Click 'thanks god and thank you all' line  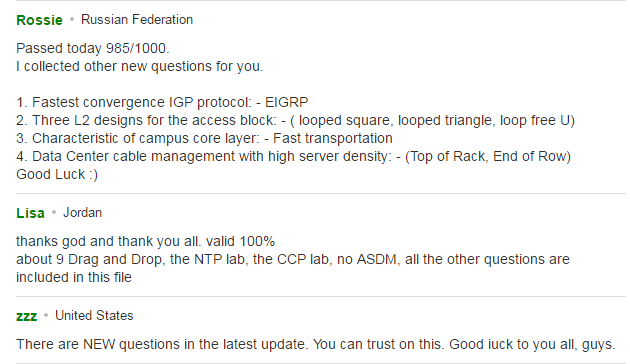pyautogui.click(x=145, y=241)
